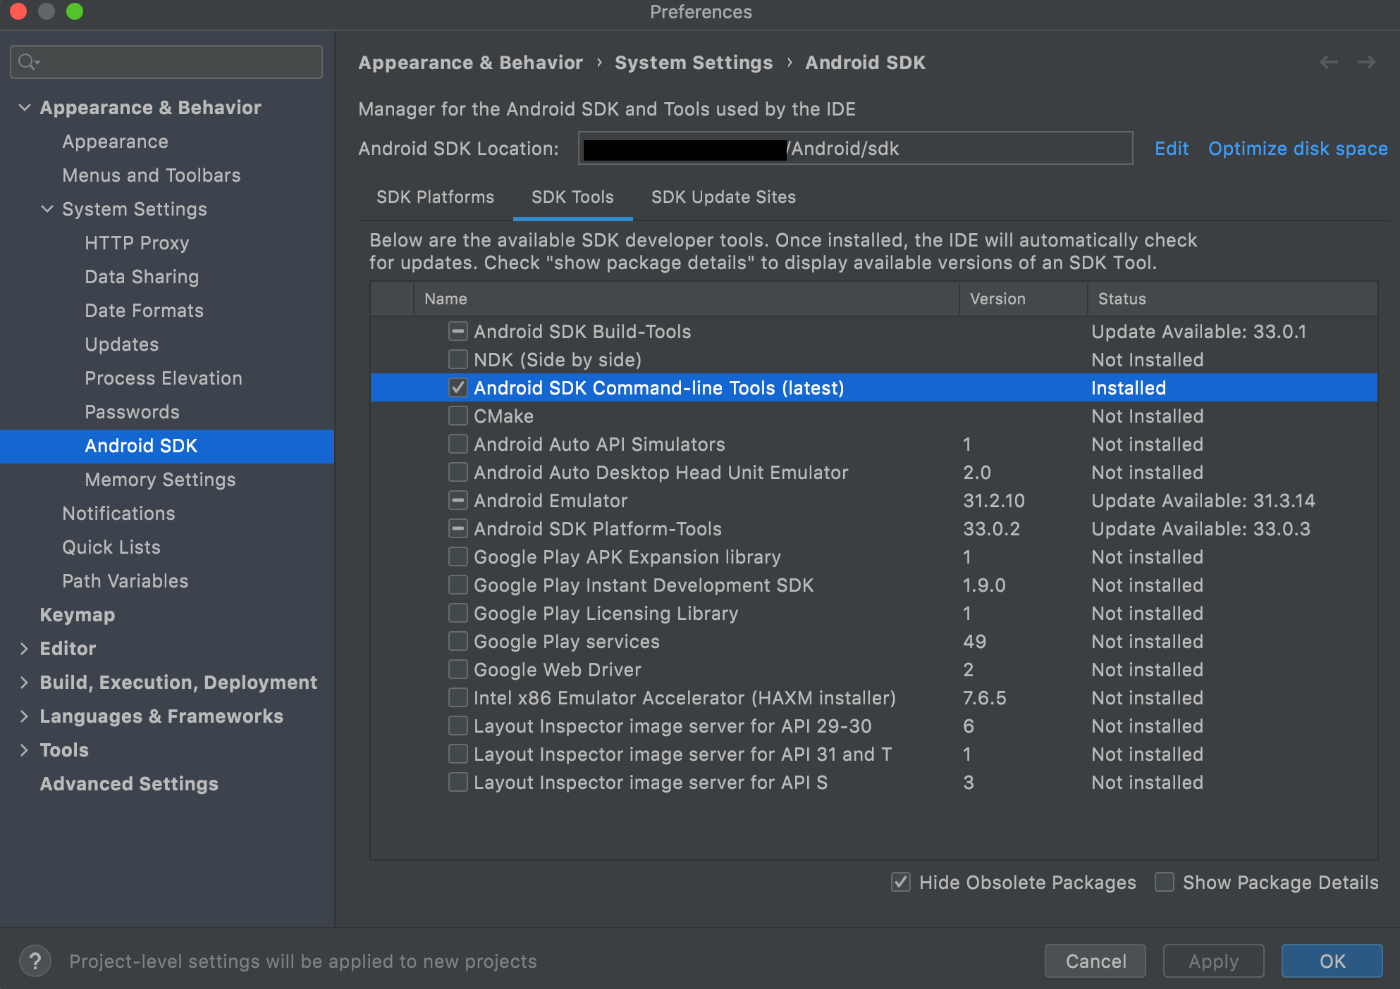1400x989 pixels.
Task: Select the SDK Tools tab
Action: coord(572,197)
